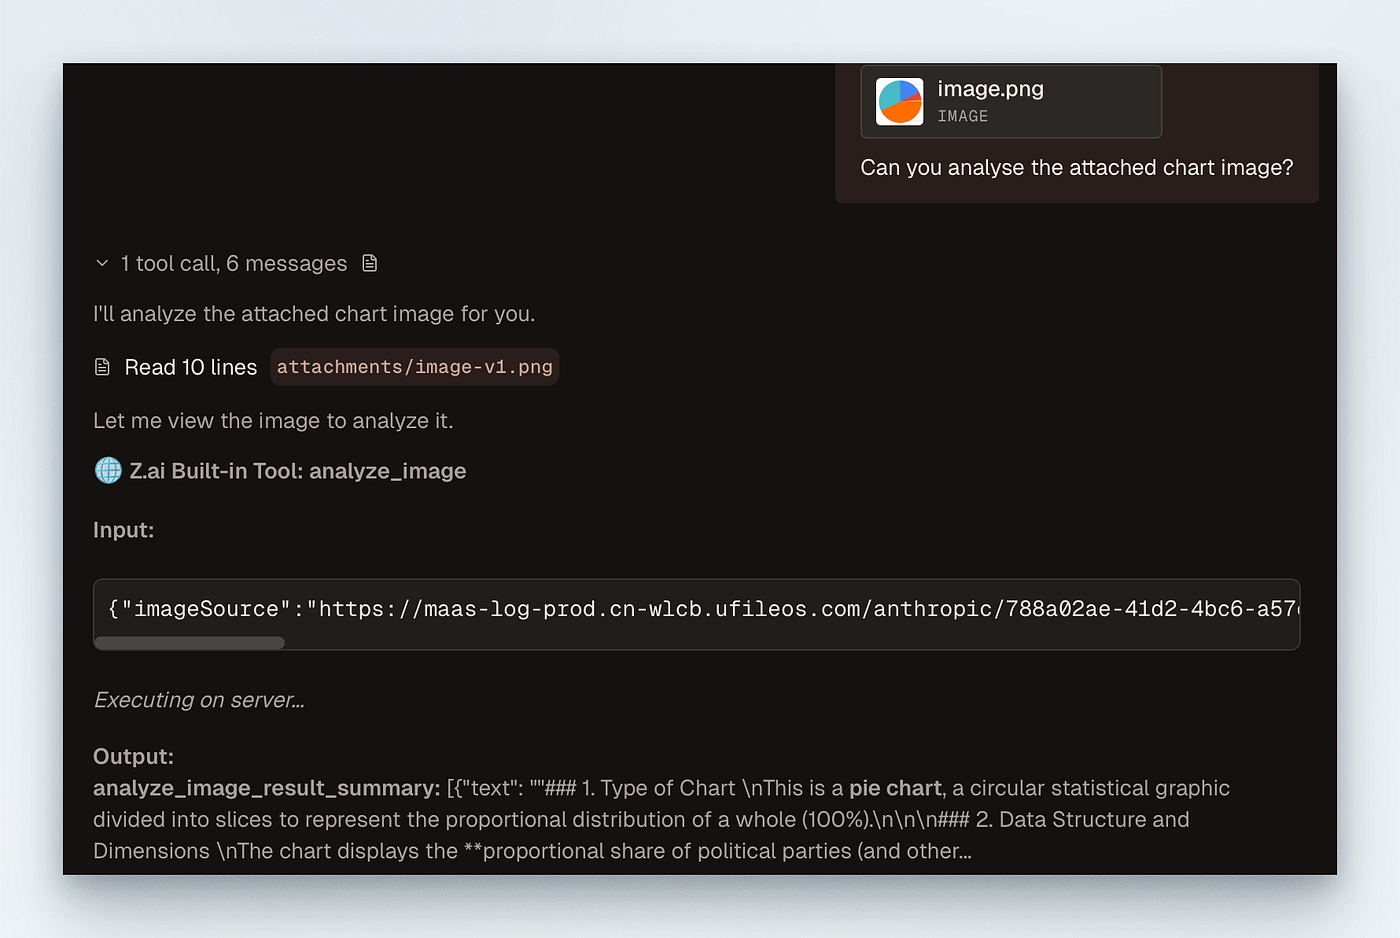This screenshot has width=1400, height=938.
Task: Click the horizontal scrollbar thumb under JSON
Action: (x=190, y=643)
